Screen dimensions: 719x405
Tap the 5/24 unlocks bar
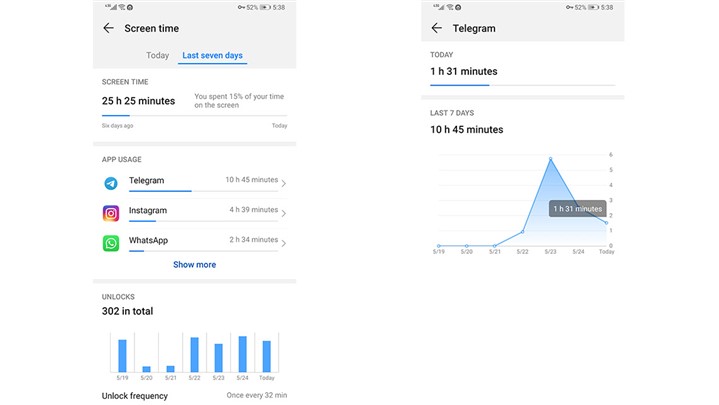[x=242, y=354]
